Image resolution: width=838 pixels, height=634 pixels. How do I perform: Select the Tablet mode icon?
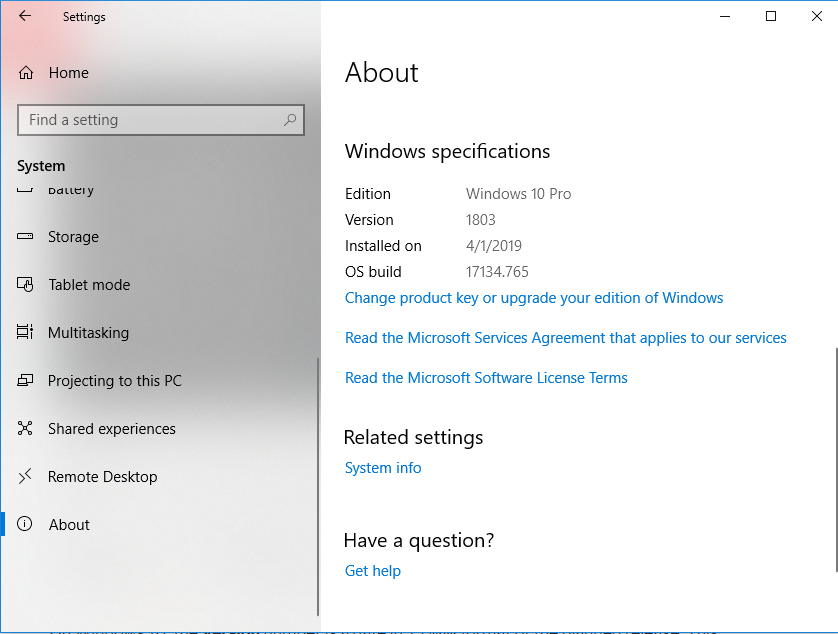25,284
